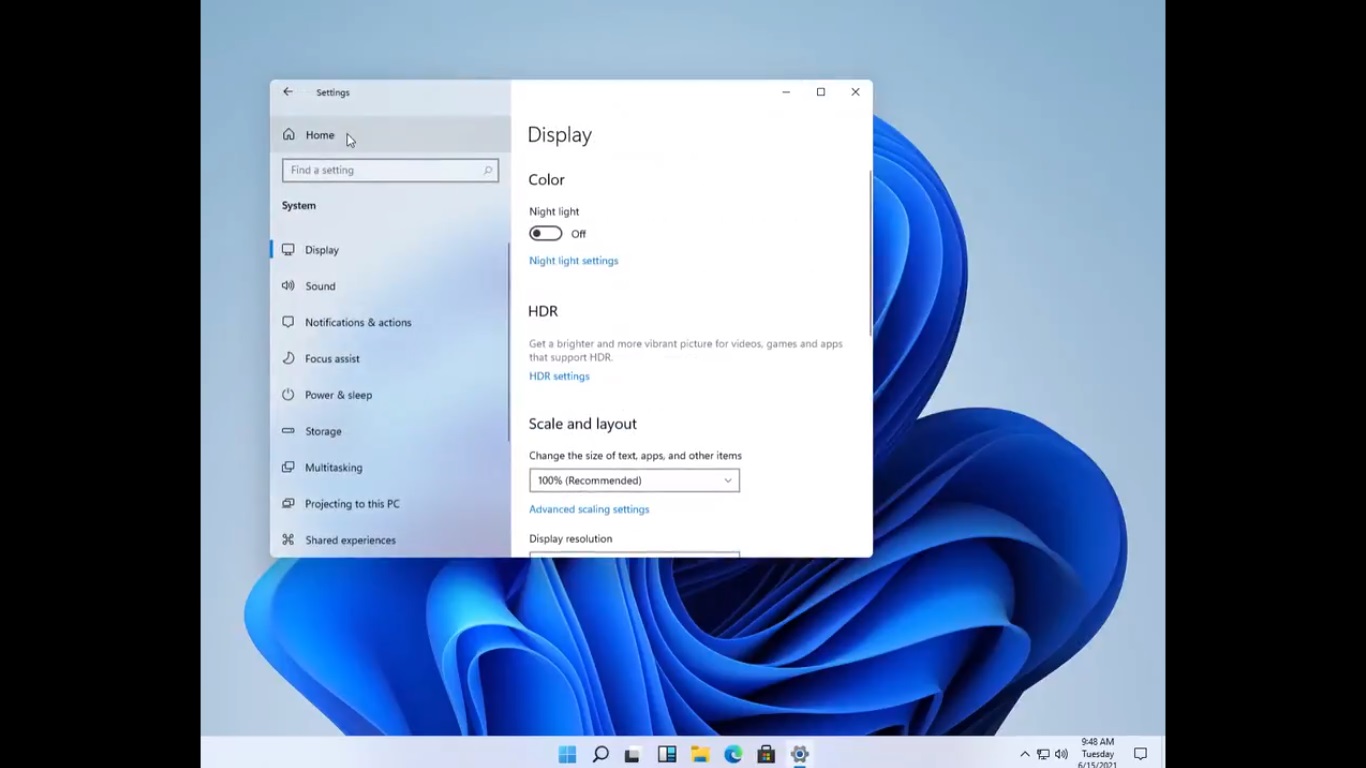
Task: Click the Display page vertical scrollbar
Action: click(x=871, y=255)
